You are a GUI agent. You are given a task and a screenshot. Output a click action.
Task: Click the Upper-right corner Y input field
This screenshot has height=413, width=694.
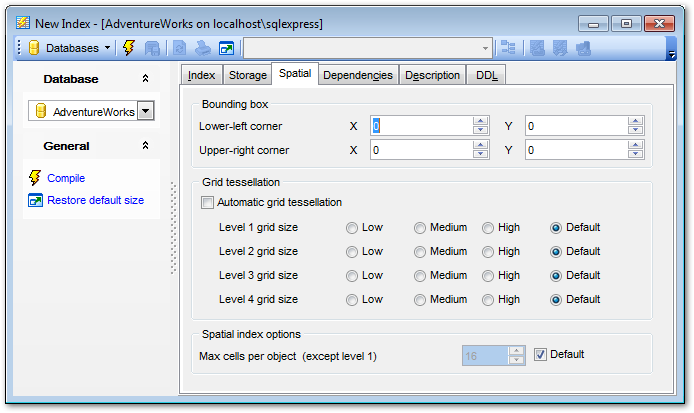click(575, 150)
